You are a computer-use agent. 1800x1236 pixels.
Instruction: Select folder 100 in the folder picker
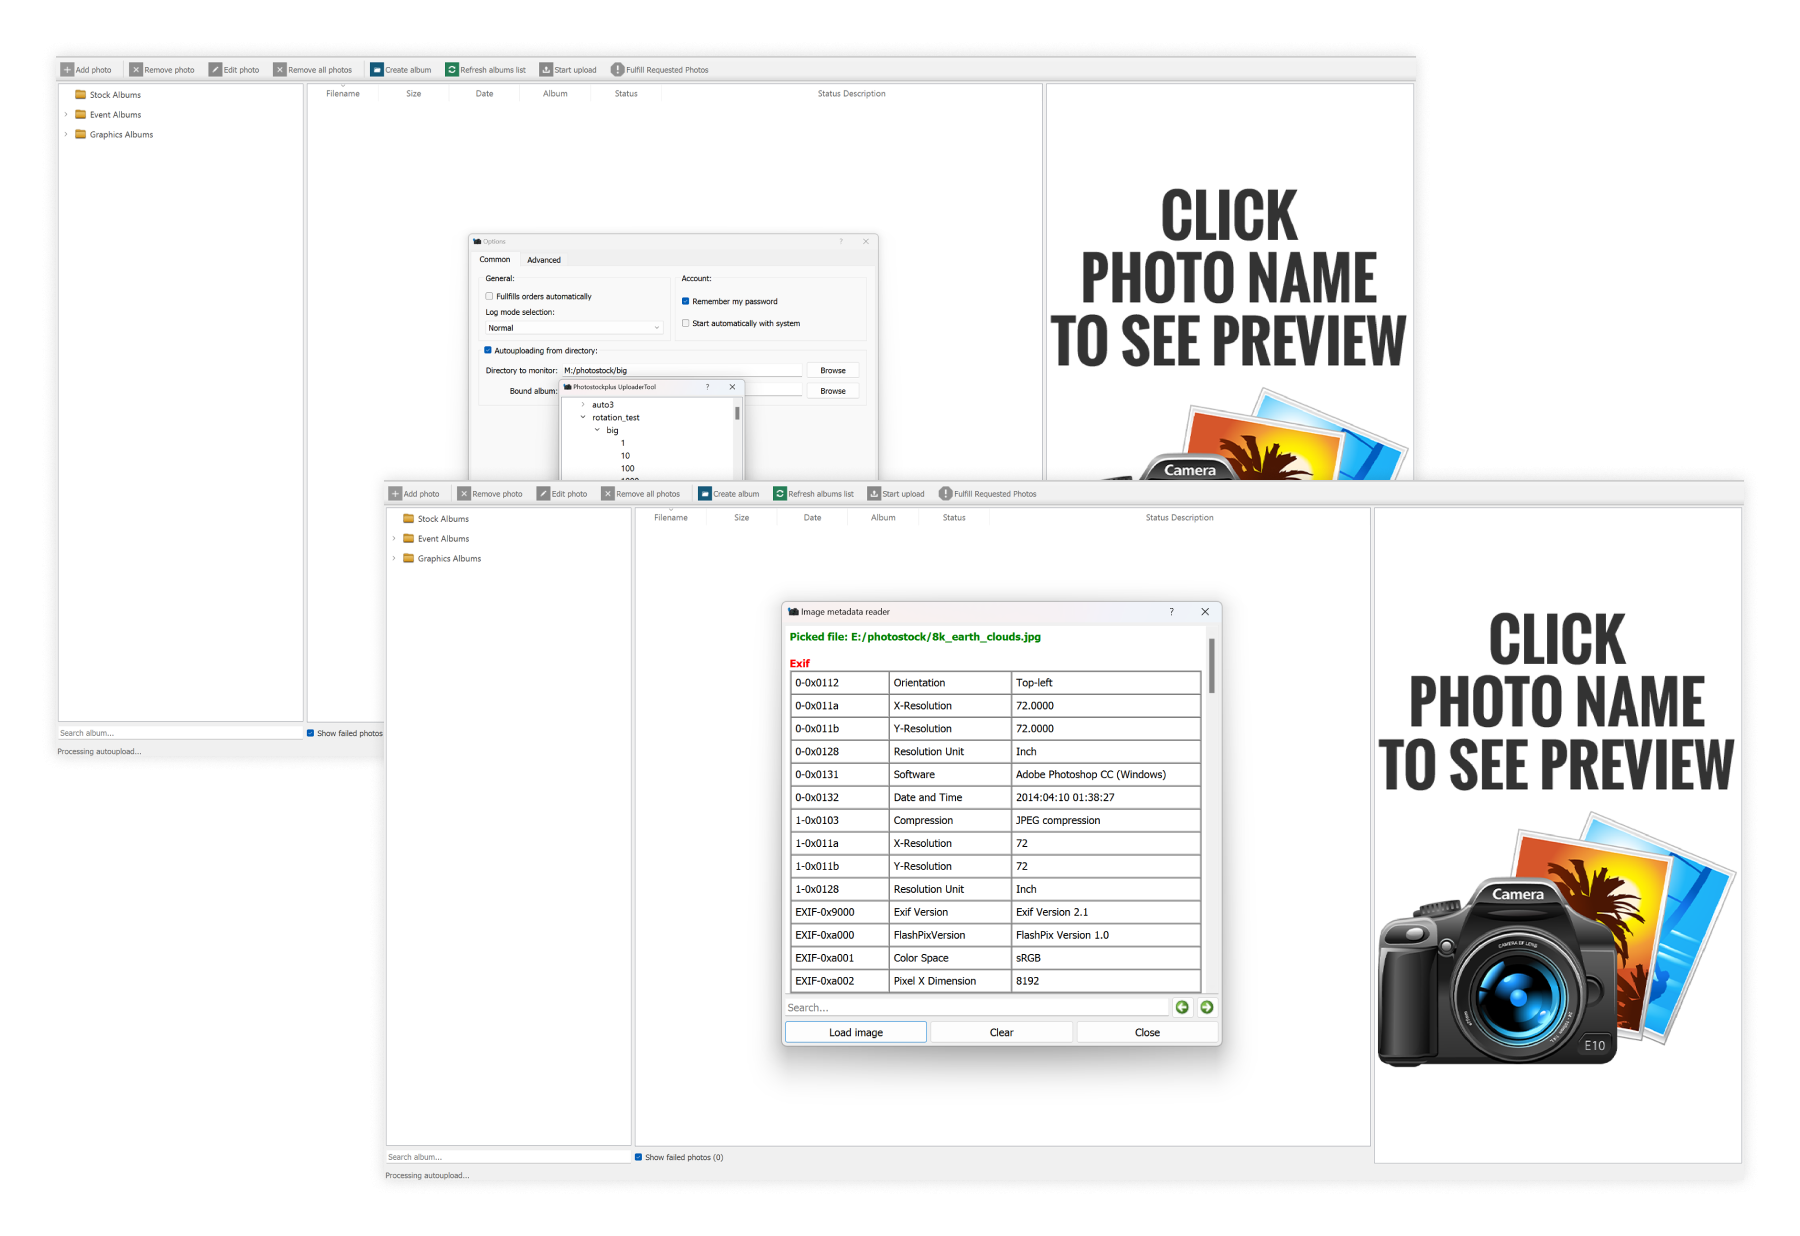pyautogui.click(x=627, y=468)
